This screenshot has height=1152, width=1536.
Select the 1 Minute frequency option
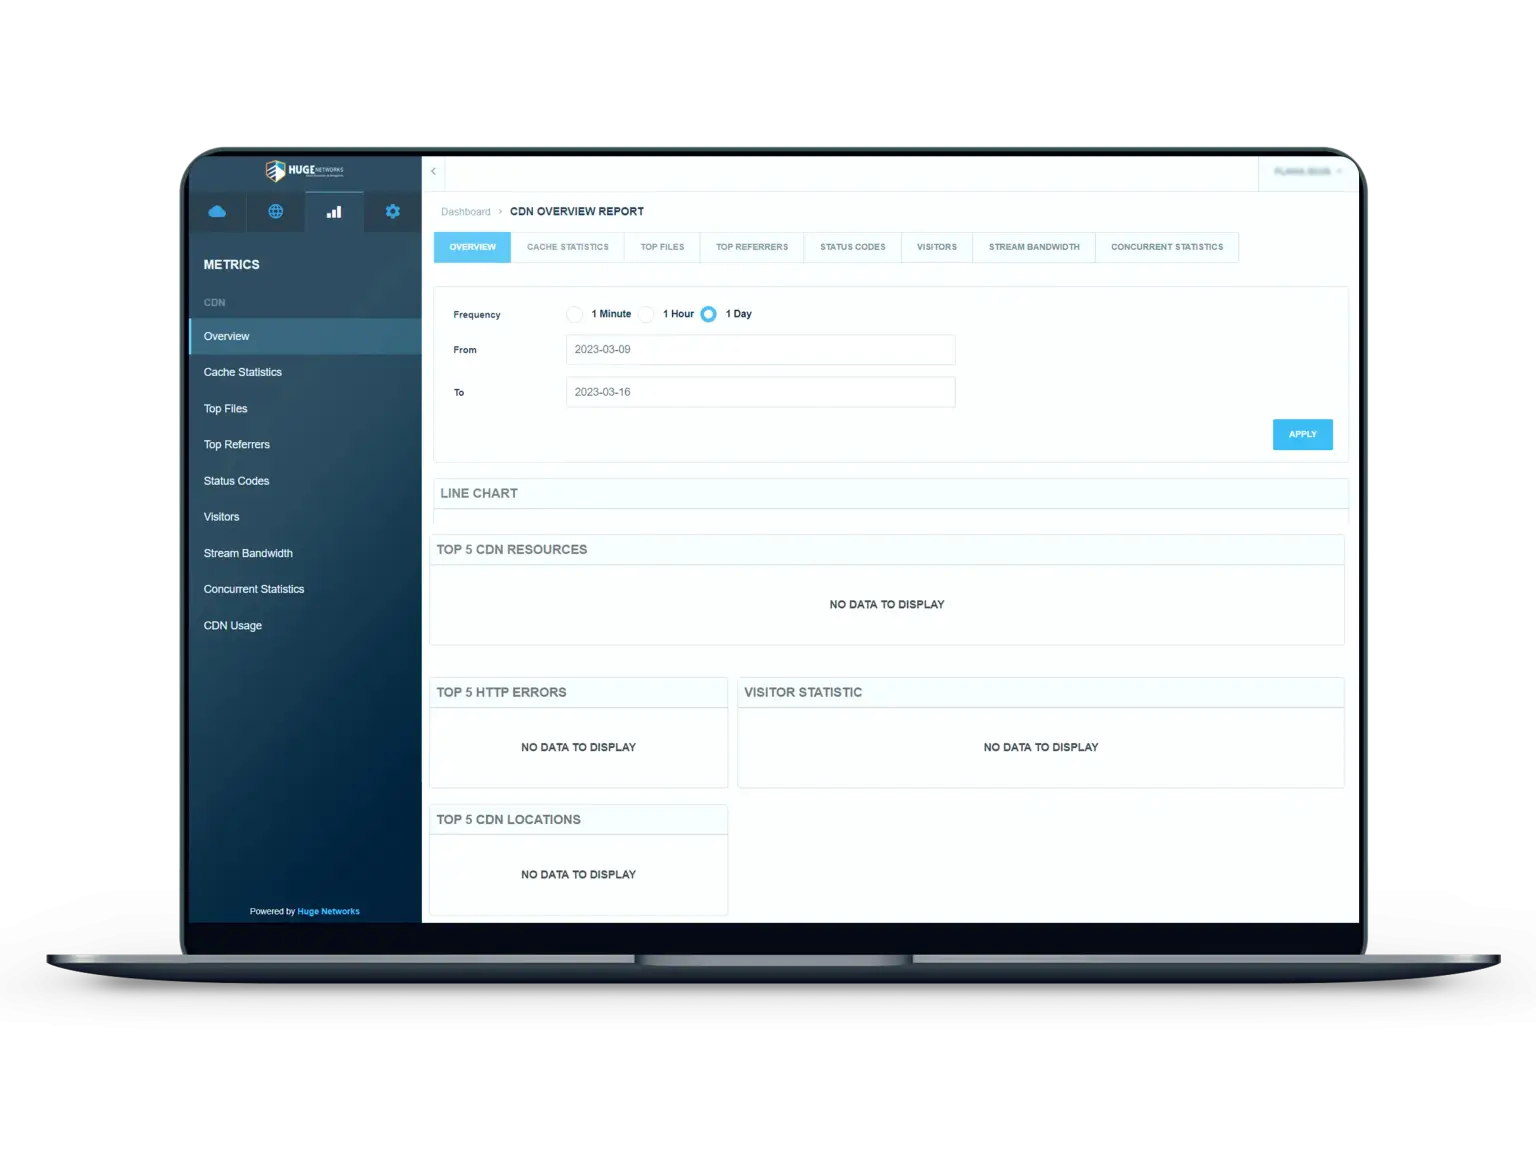(575, 314)
